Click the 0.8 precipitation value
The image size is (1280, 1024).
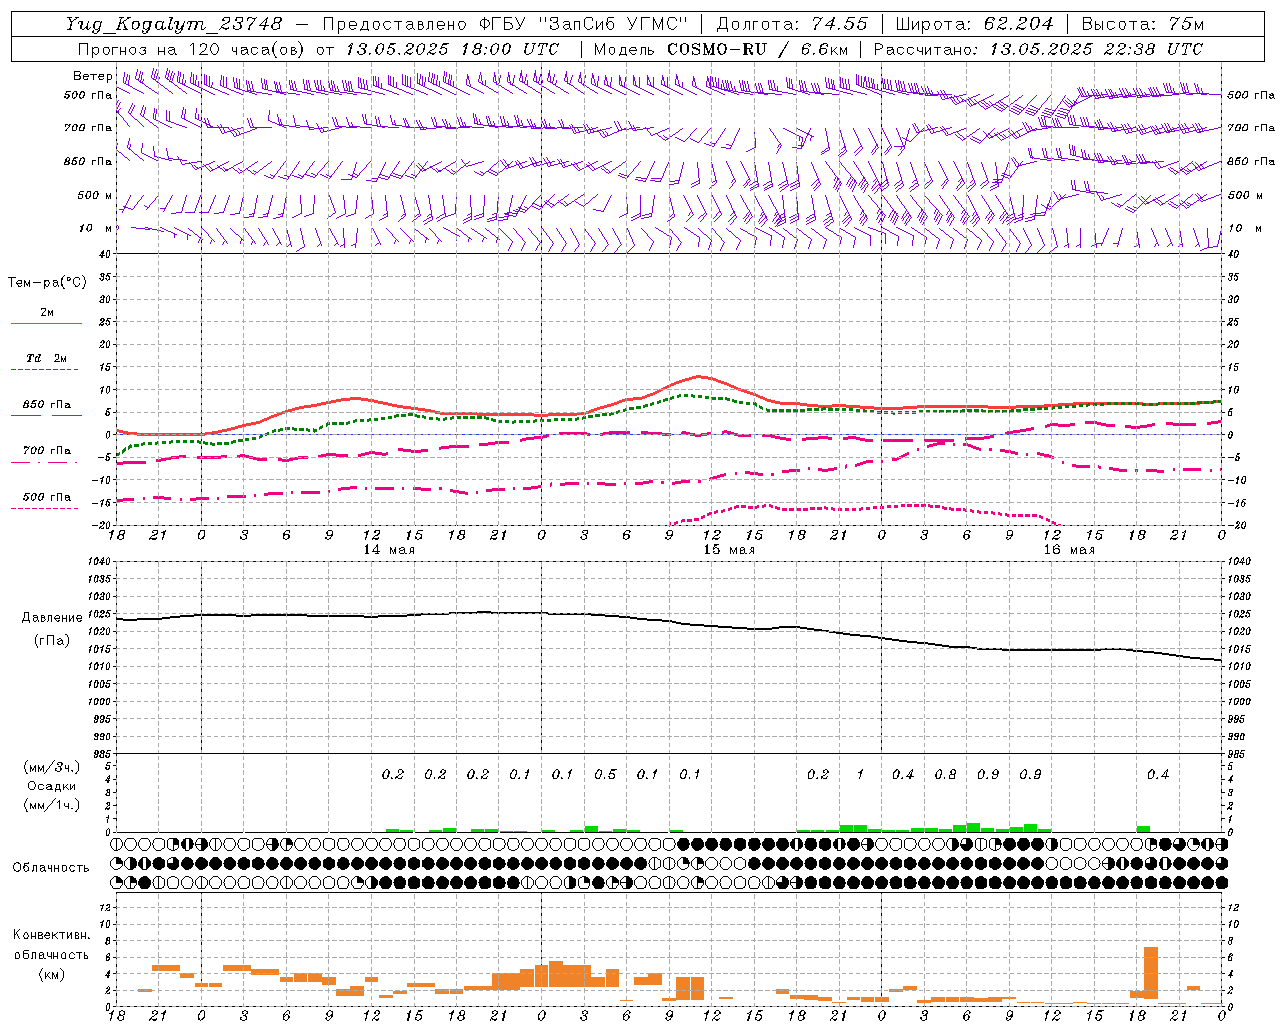pyautogui.click(x=945, y=775)
